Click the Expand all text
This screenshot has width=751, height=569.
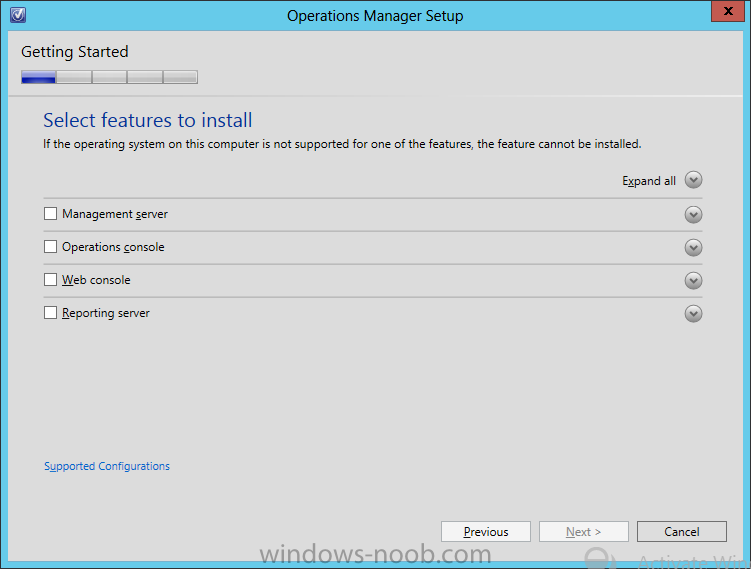(x=649, y=181)
